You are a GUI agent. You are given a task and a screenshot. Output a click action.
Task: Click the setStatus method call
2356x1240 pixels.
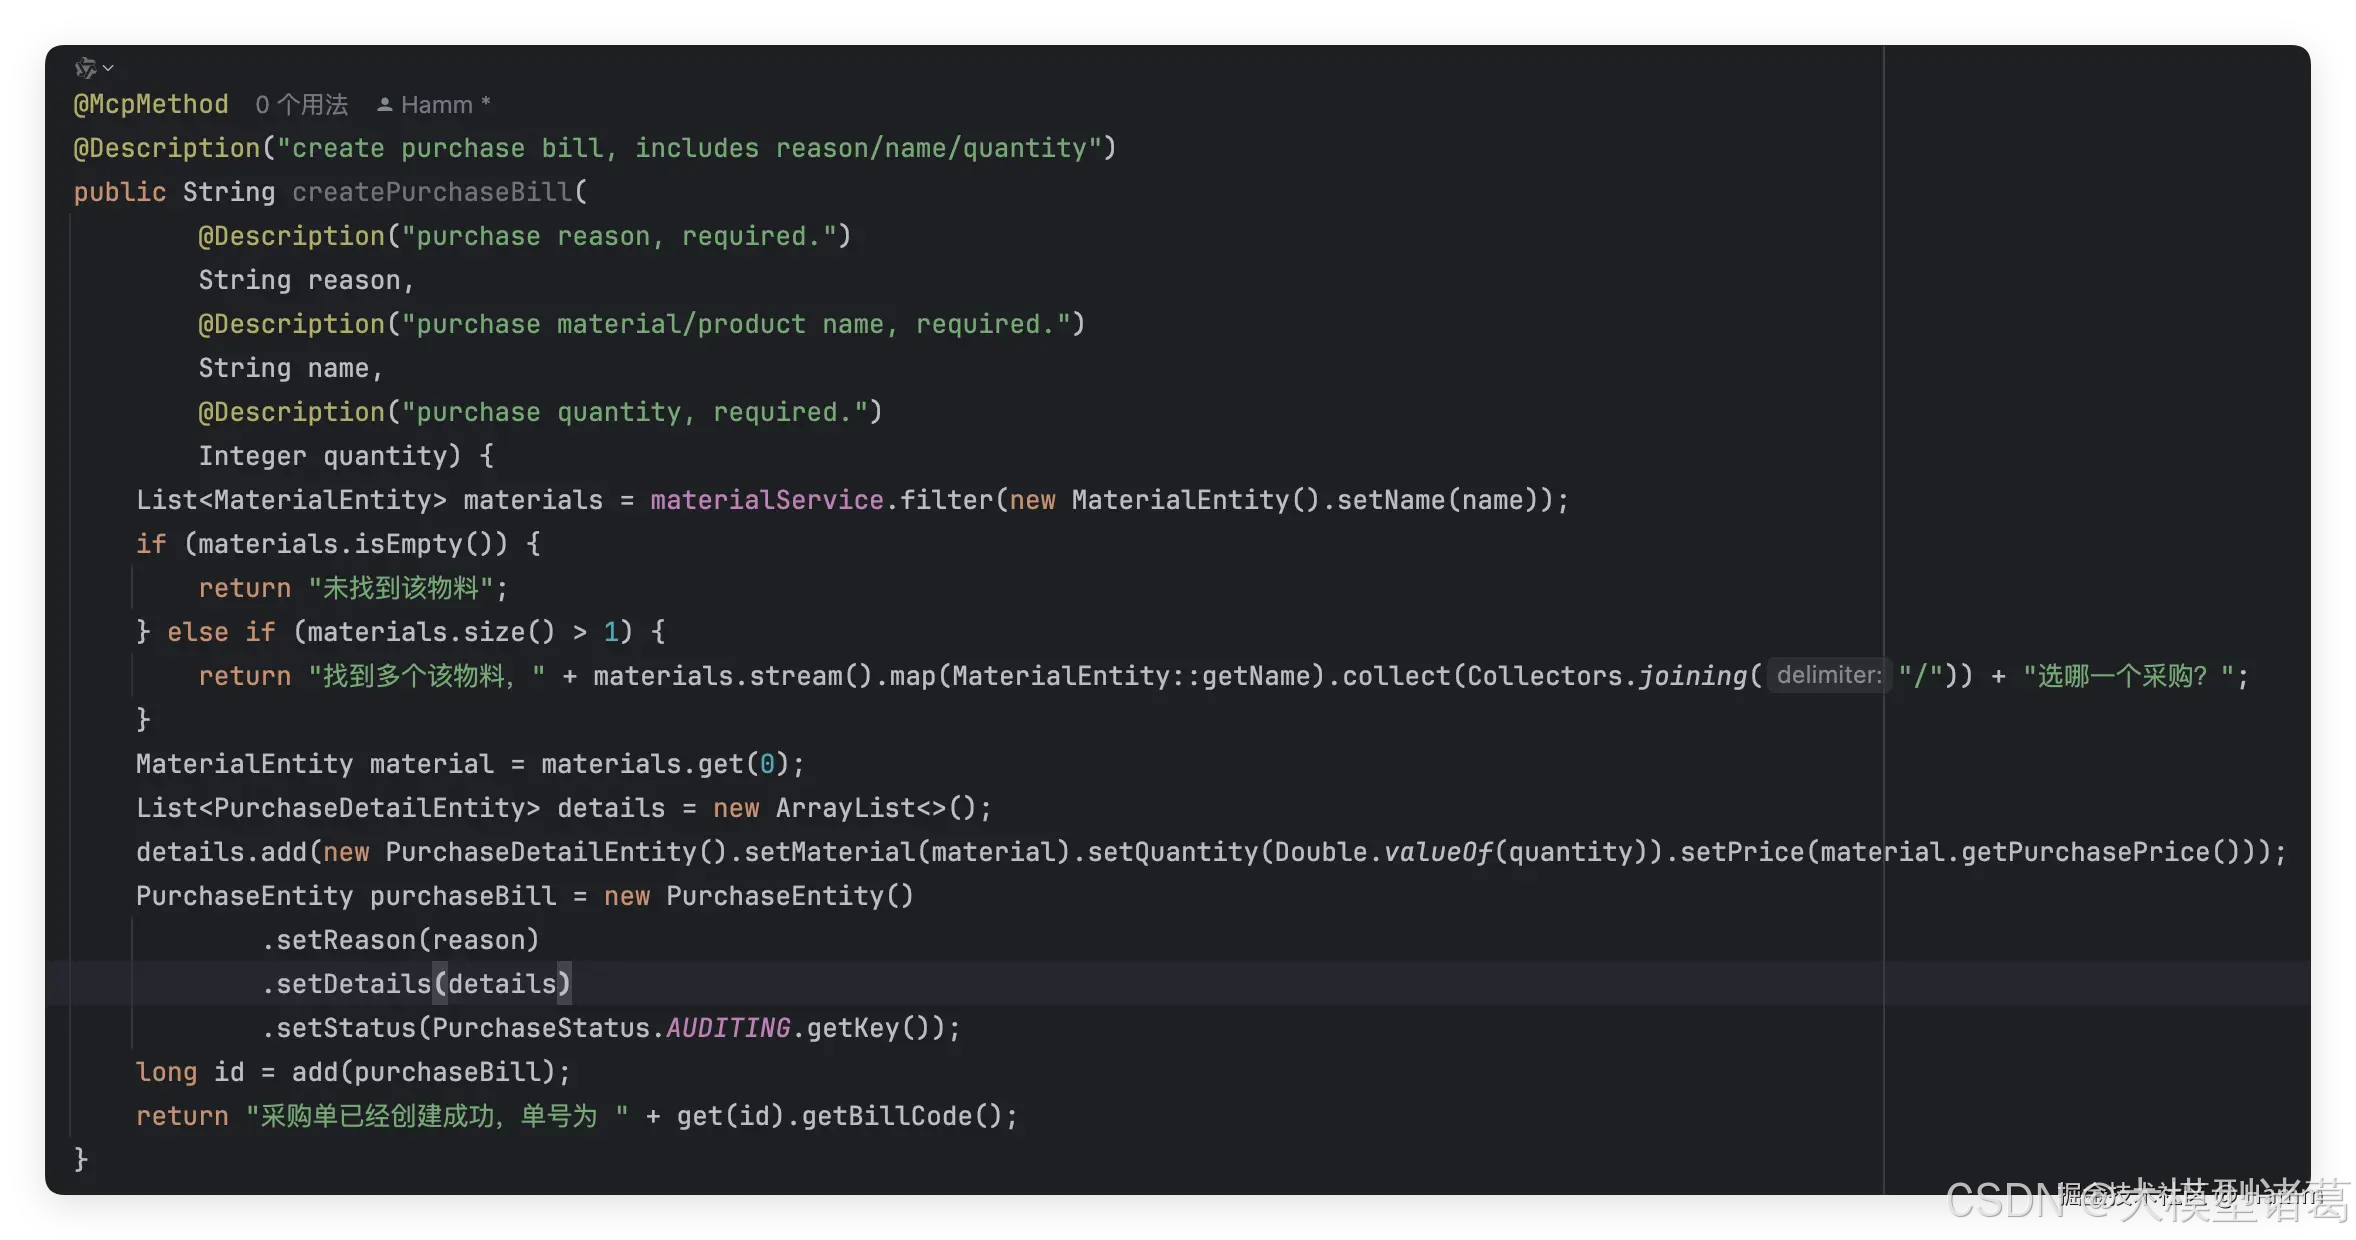point(345,1028)
